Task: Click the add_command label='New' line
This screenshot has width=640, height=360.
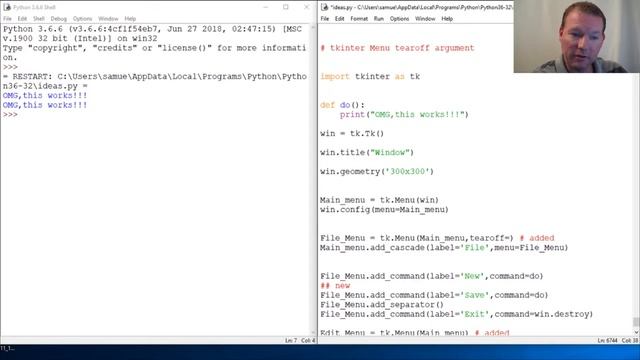Action: tap(432, 276)
